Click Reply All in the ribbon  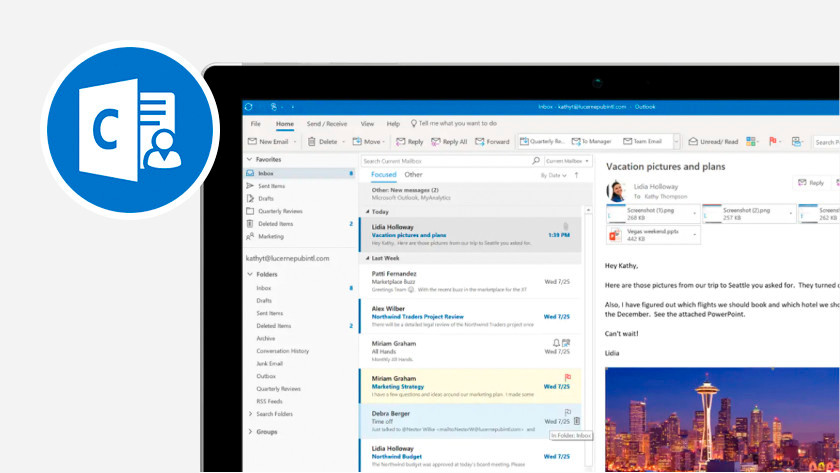point(451,142)
